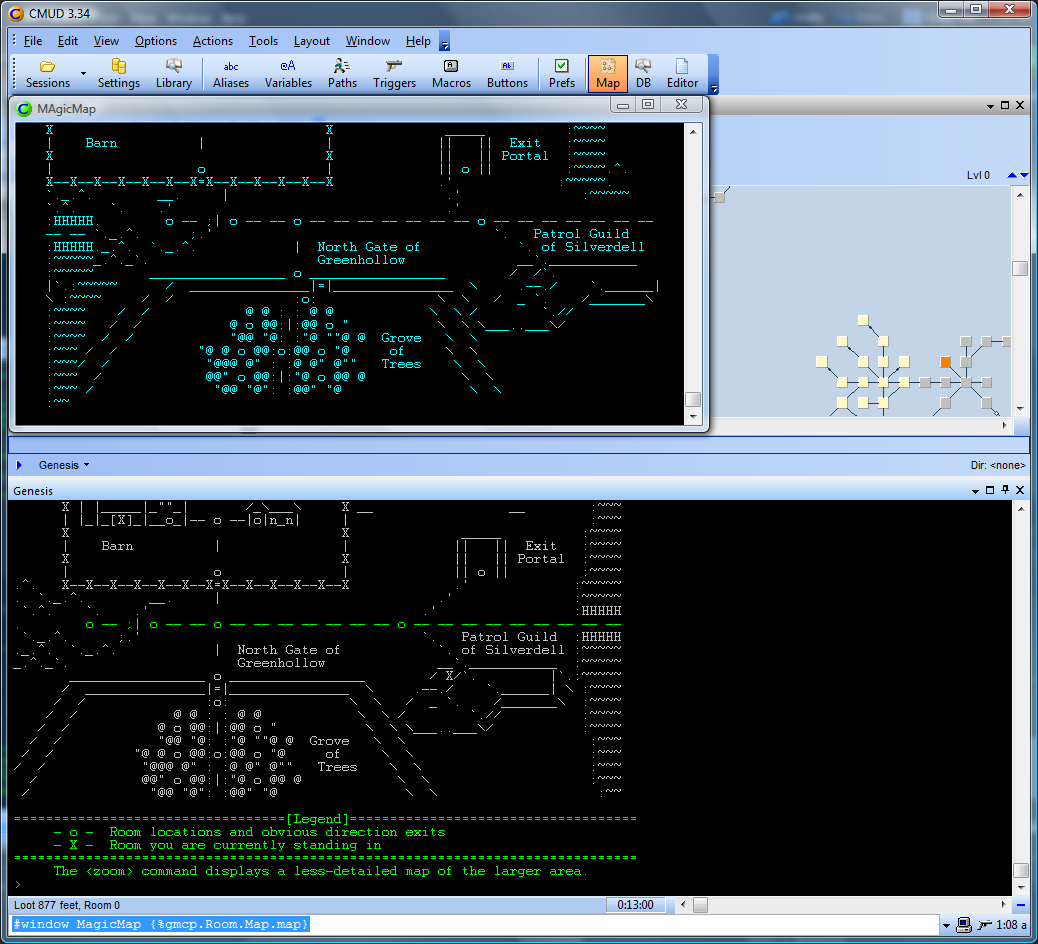Click MAgicMap scroll down arrow
Viewport: 1038px width, 944px height.
pos(692,416)
